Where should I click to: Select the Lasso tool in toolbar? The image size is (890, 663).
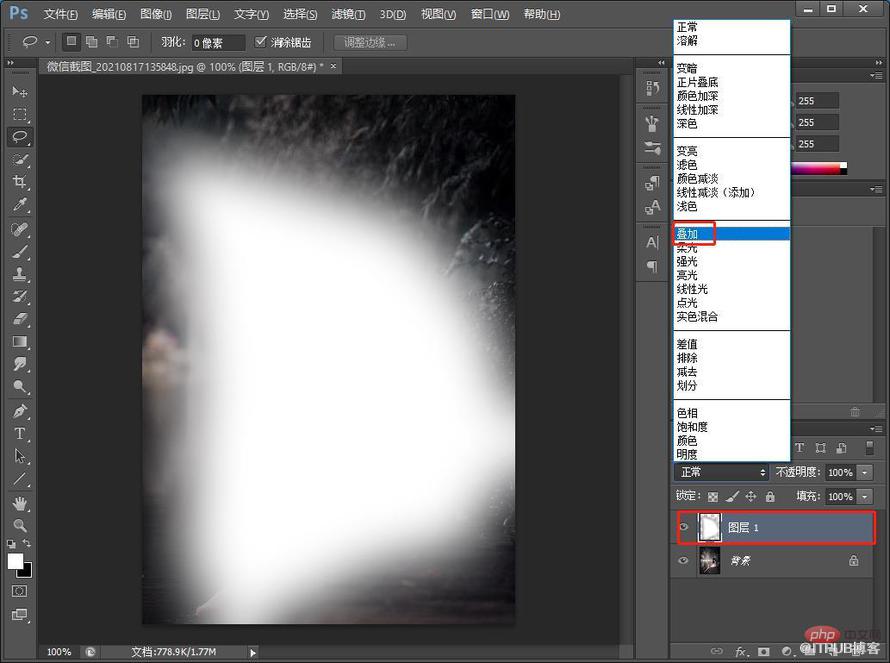20,137
